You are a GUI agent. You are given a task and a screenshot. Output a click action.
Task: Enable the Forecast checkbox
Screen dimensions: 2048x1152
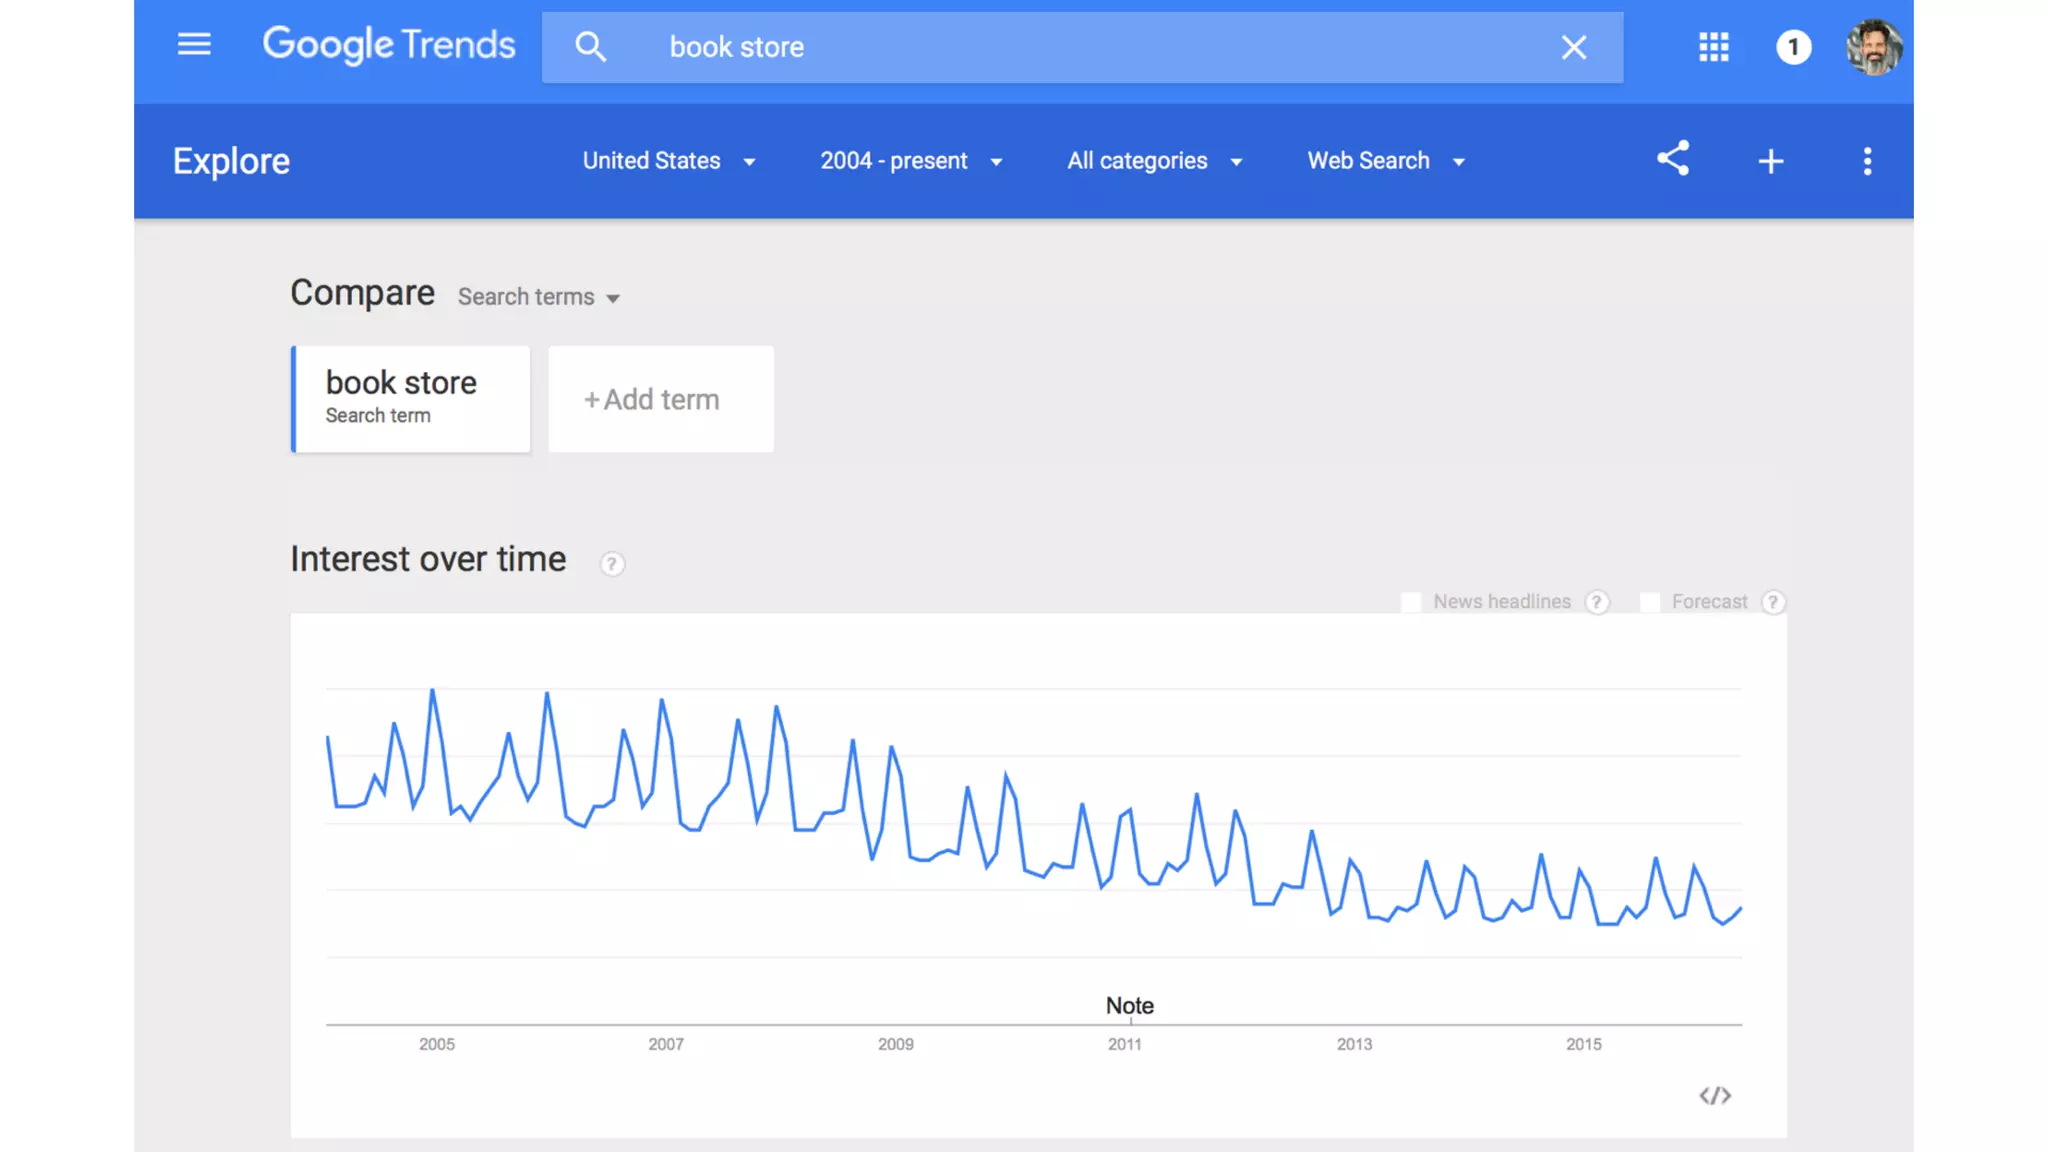1650,602
